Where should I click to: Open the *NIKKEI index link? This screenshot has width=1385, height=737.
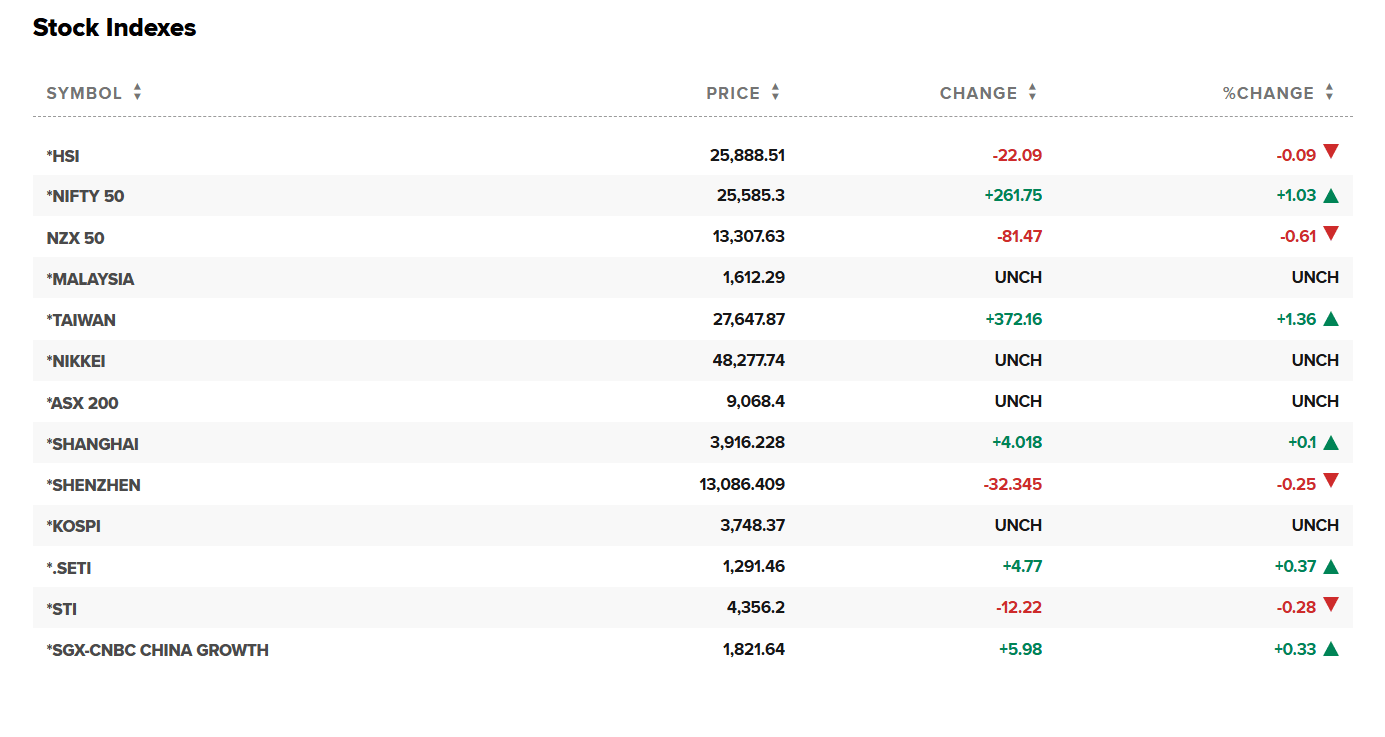tap(76, 361)
